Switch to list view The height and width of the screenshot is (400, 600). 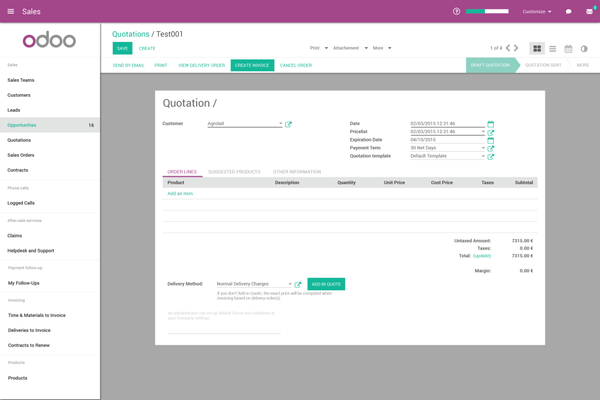[553, 48]
